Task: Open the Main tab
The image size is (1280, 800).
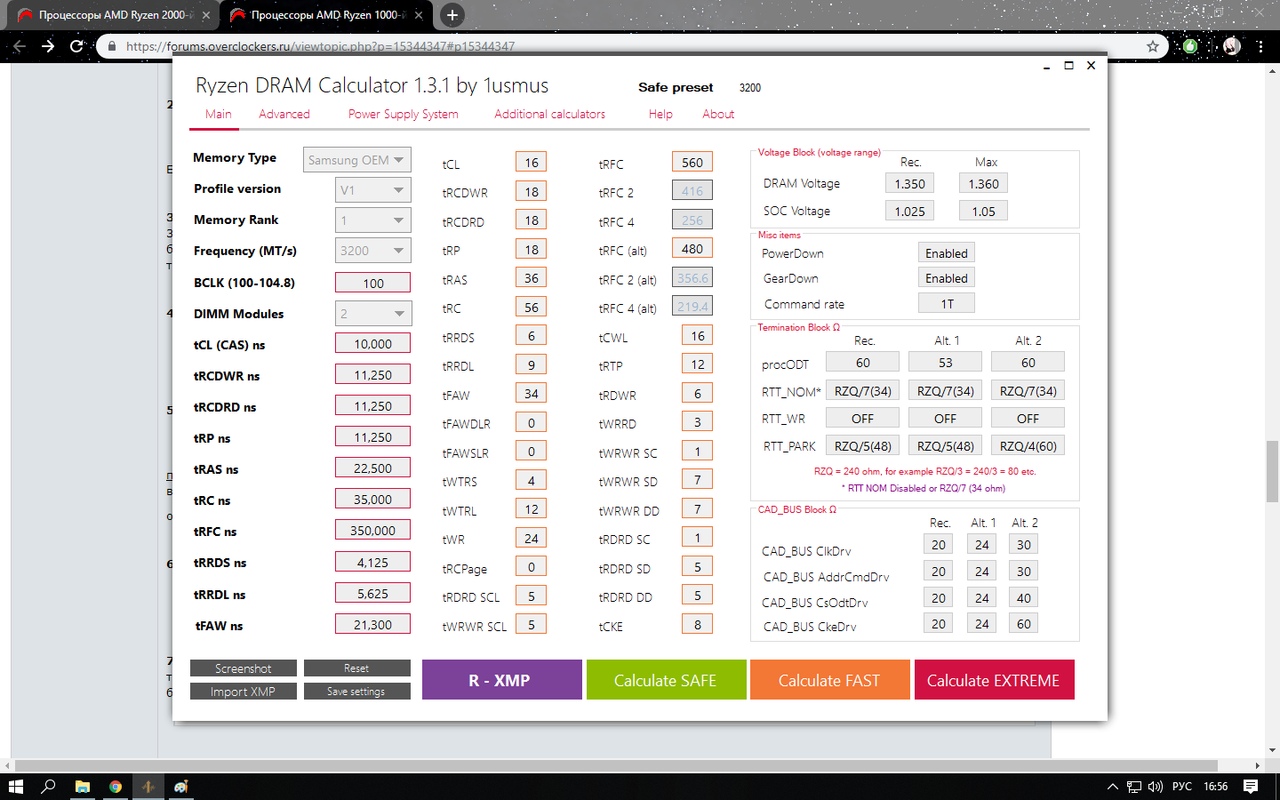Action: pyautogui.click(x=218, y=114)
